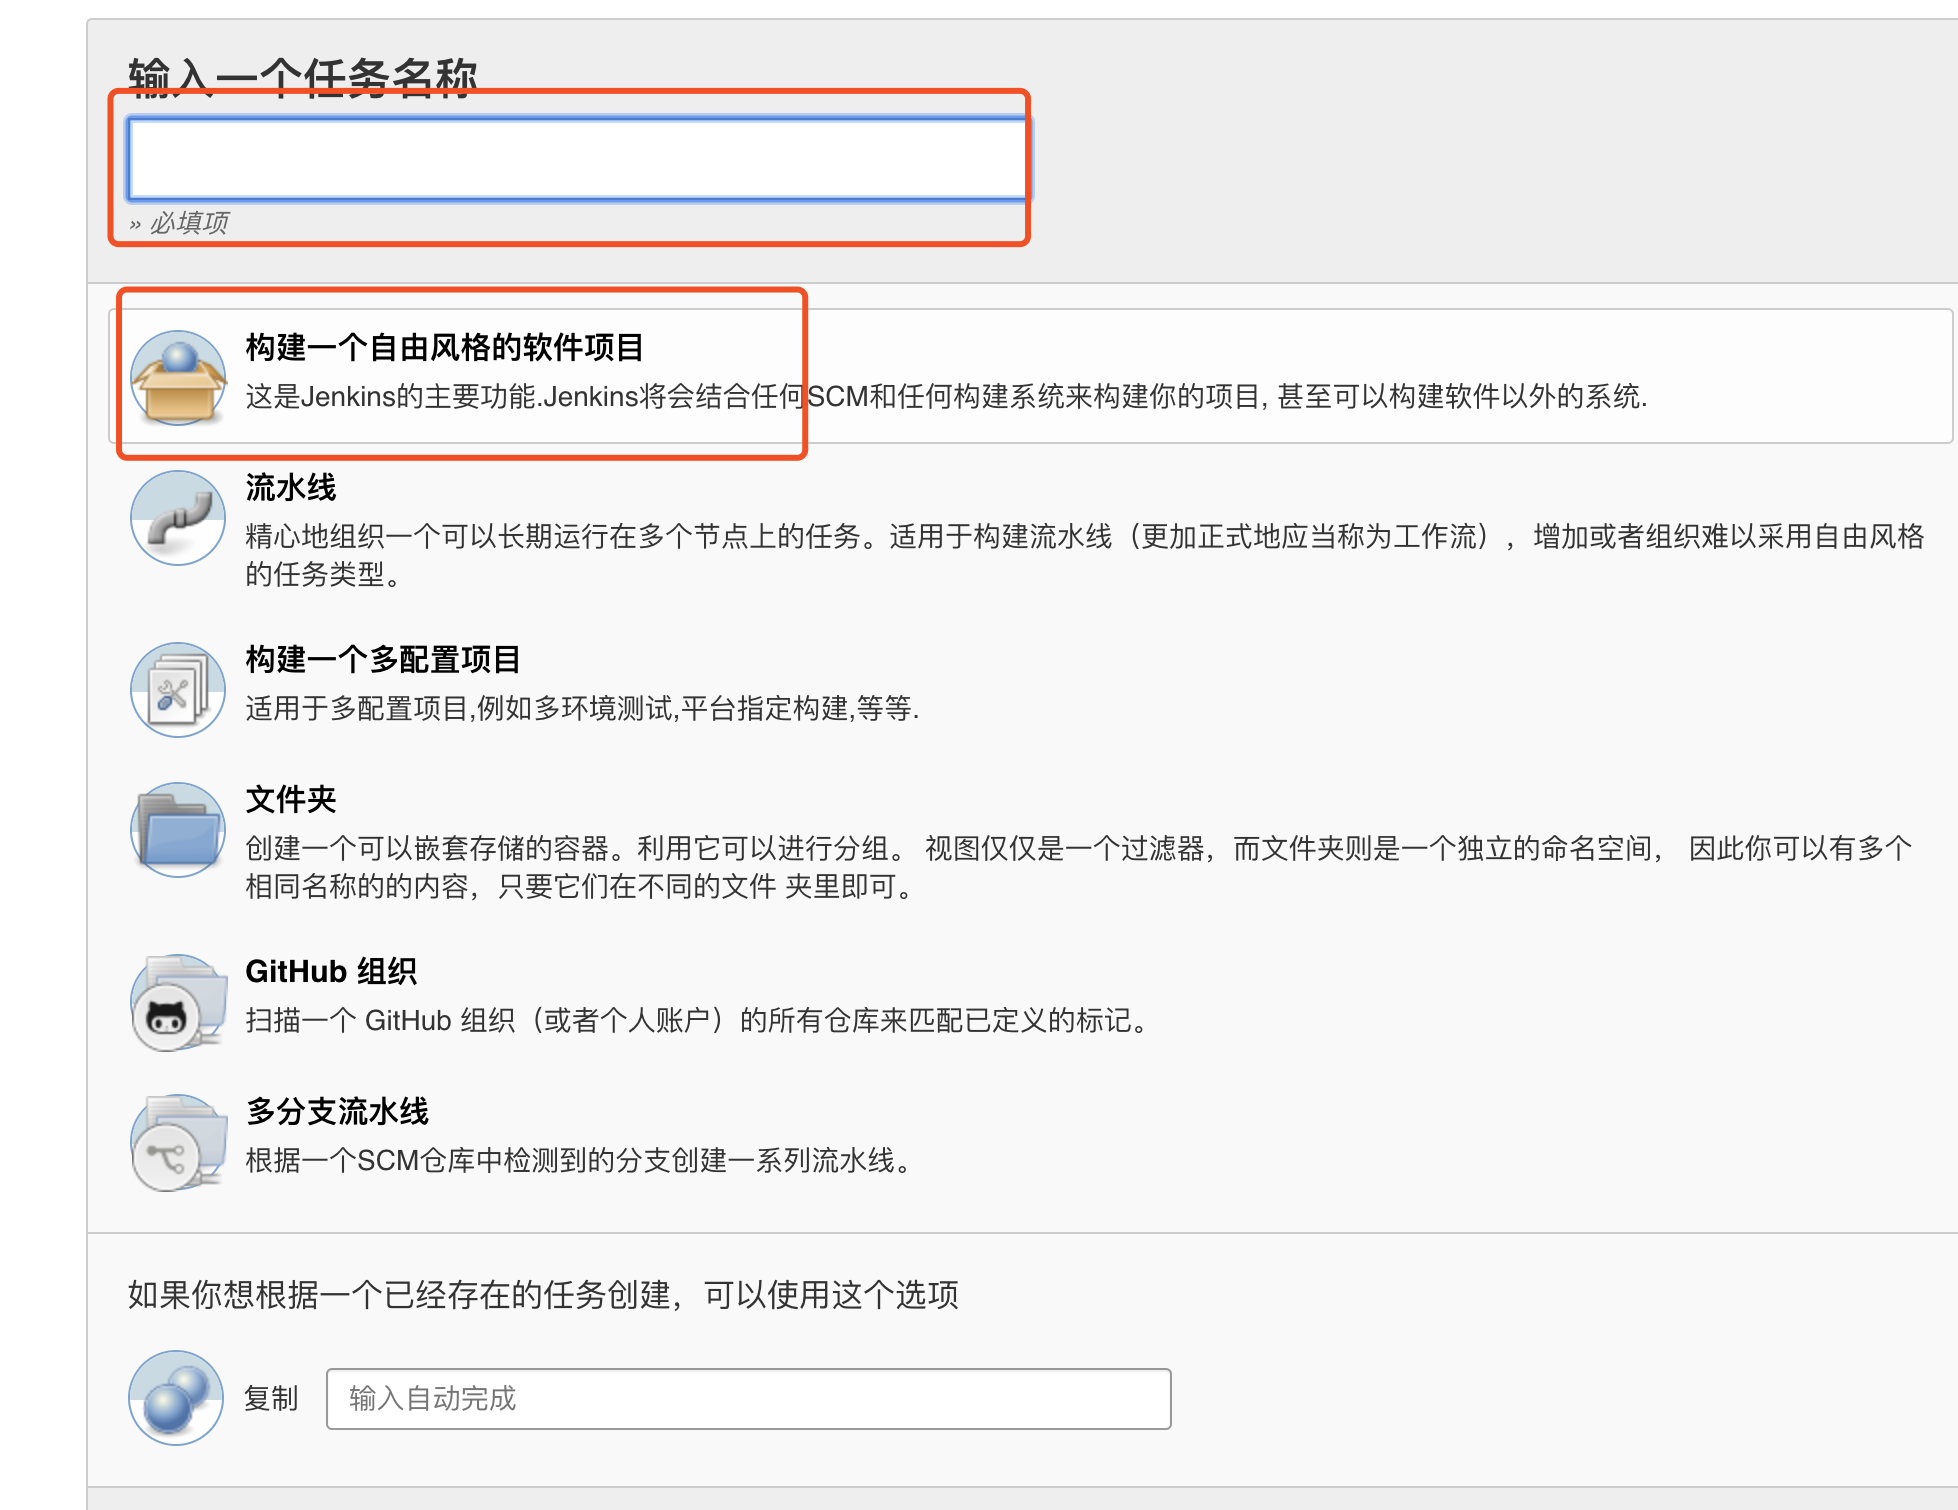Click the 输入自动完成 copy-from field
Viewport: 1958px width, 1510px height.
tap(748, 1399)
